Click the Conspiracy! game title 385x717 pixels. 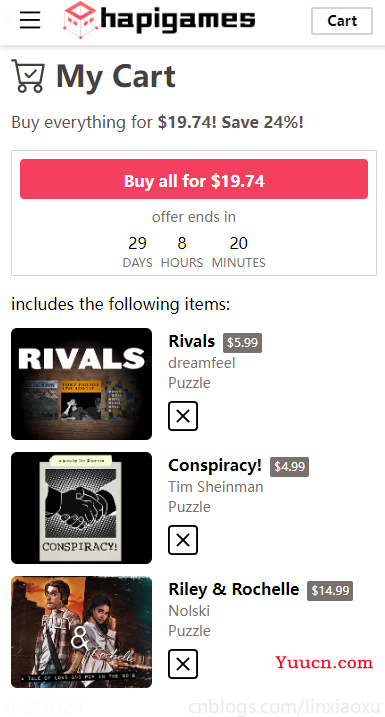pyautogui.click(x=215, y=466)
